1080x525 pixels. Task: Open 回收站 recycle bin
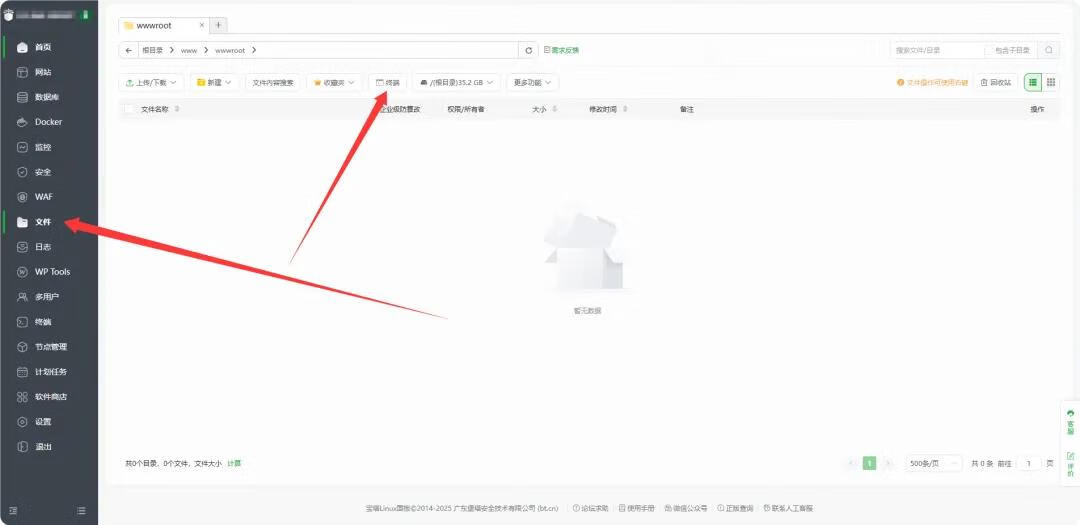(x=996, y=83)
